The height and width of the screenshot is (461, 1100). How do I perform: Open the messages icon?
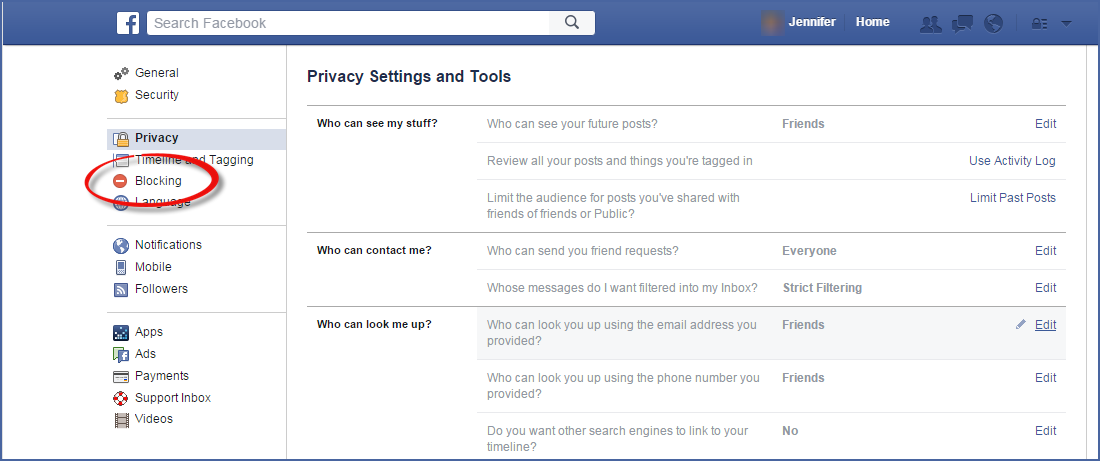click(x=962, y=23)
